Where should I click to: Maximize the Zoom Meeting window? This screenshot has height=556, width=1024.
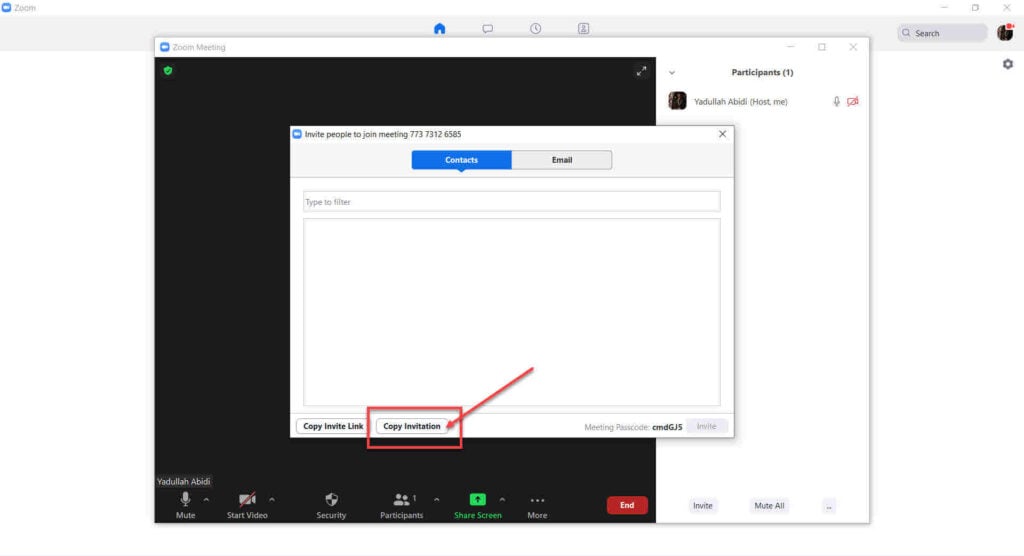[x=822, y=47]
